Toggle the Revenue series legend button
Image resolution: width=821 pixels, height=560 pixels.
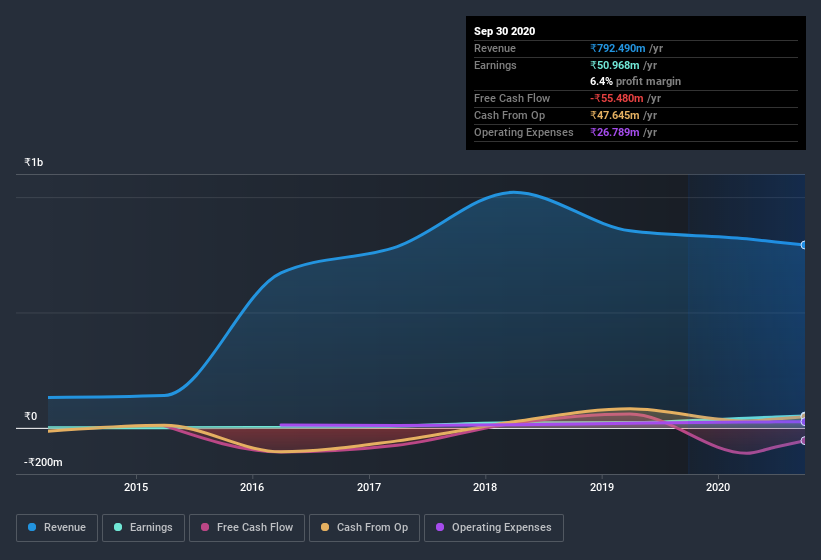click(57, 527)
